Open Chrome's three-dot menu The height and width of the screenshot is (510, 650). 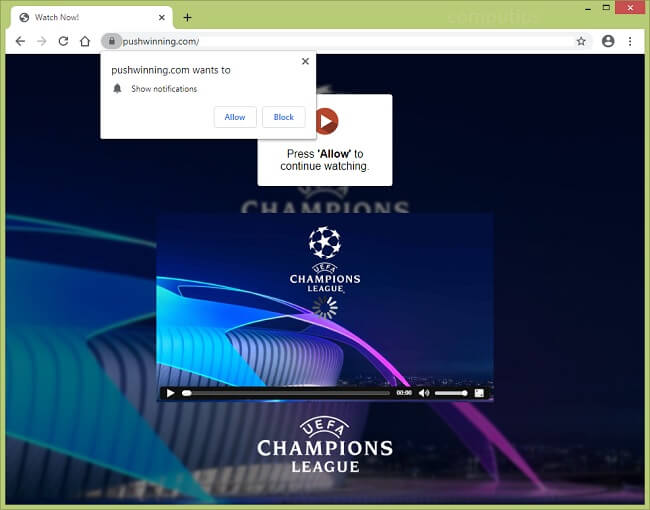pos(630,41)
